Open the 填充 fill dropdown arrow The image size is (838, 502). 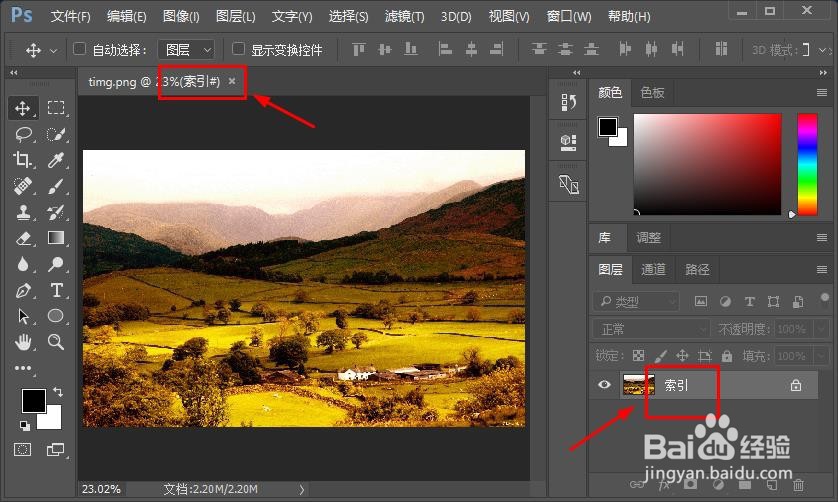click(821, 356)
